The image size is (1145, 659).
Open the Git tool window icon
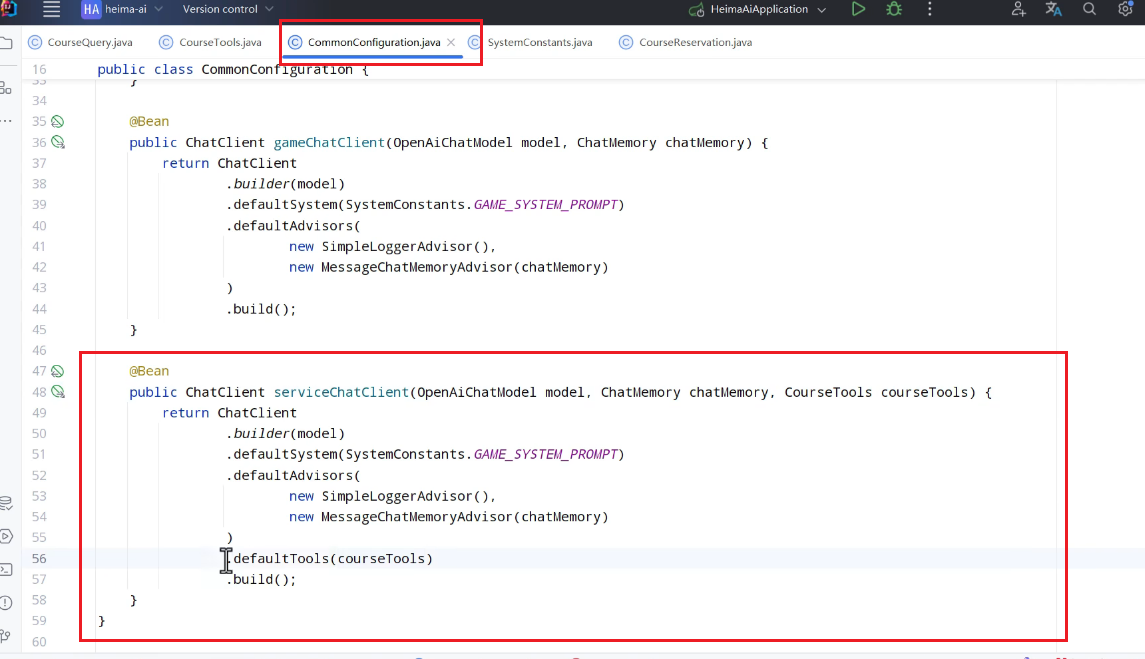coord(6,636)
